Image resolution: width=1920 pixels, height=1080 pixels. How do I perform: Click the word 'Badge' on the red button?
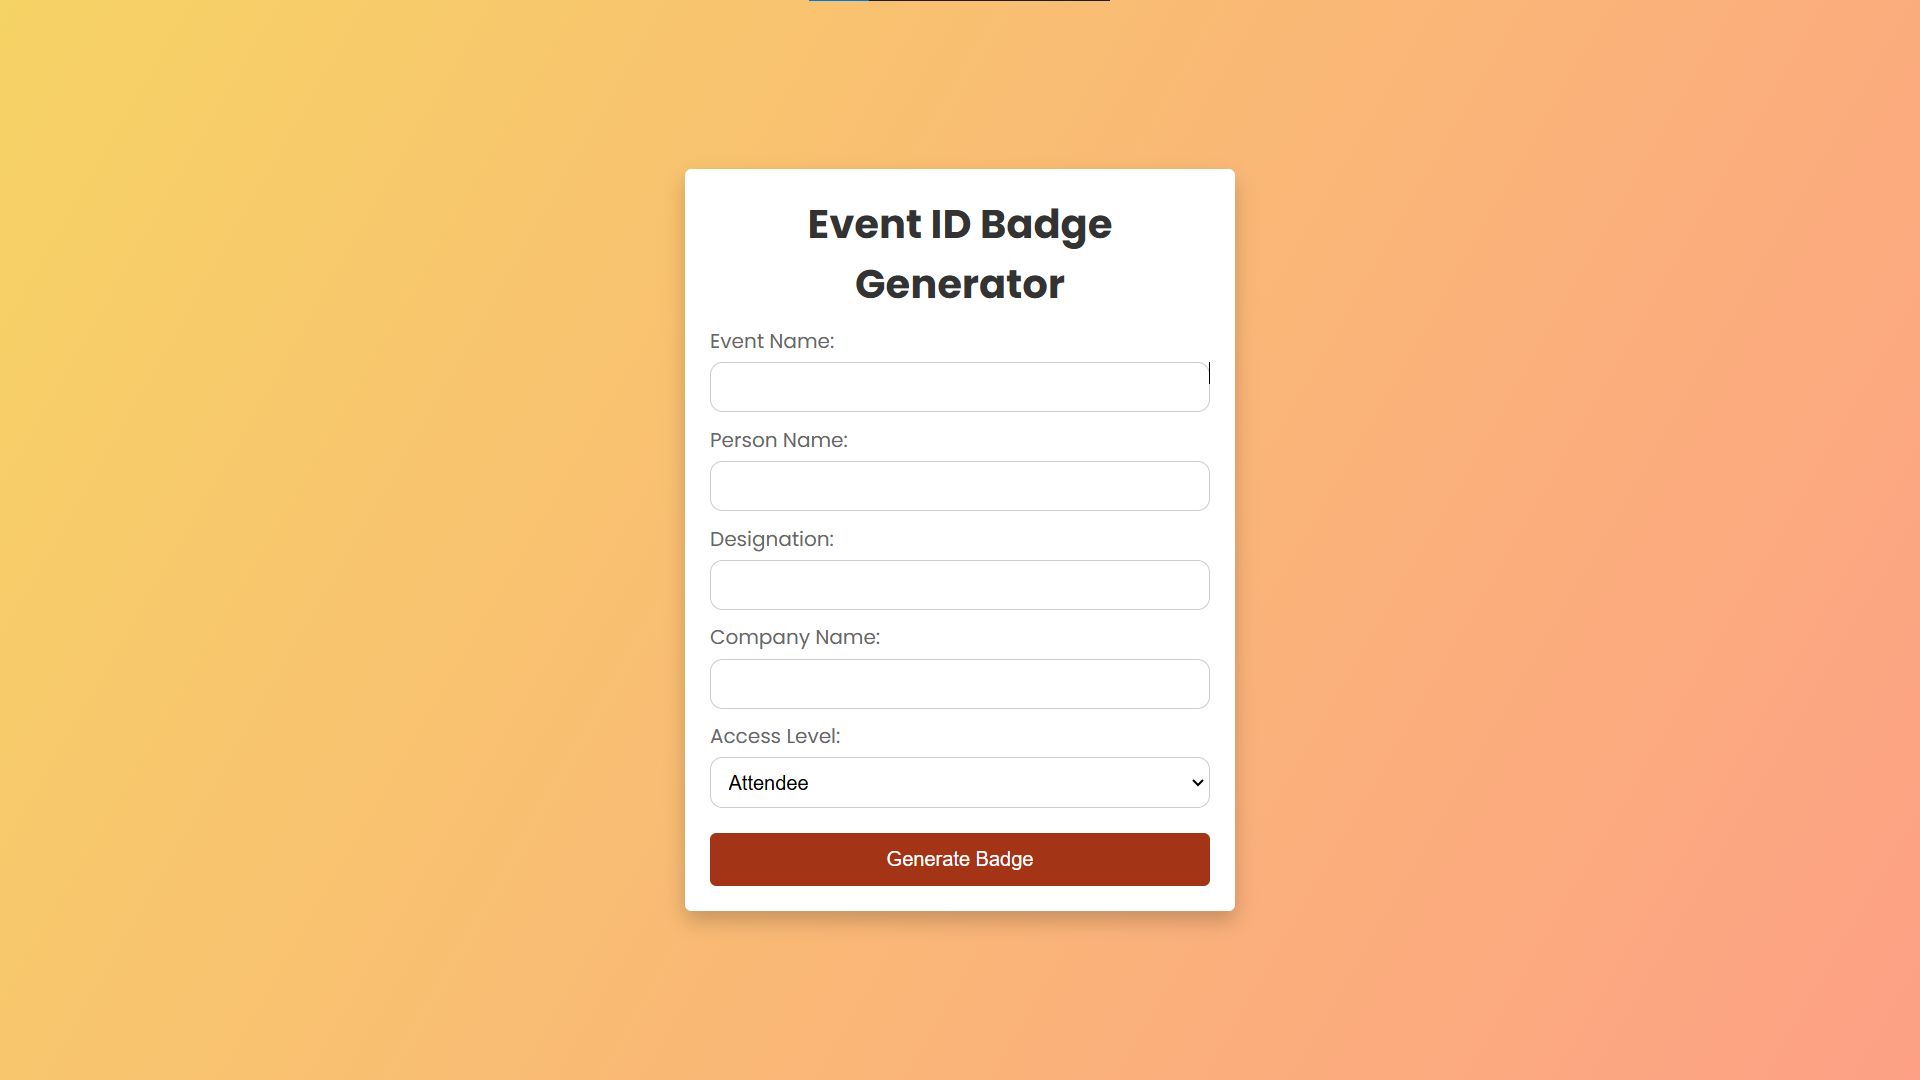(1004, 859)
